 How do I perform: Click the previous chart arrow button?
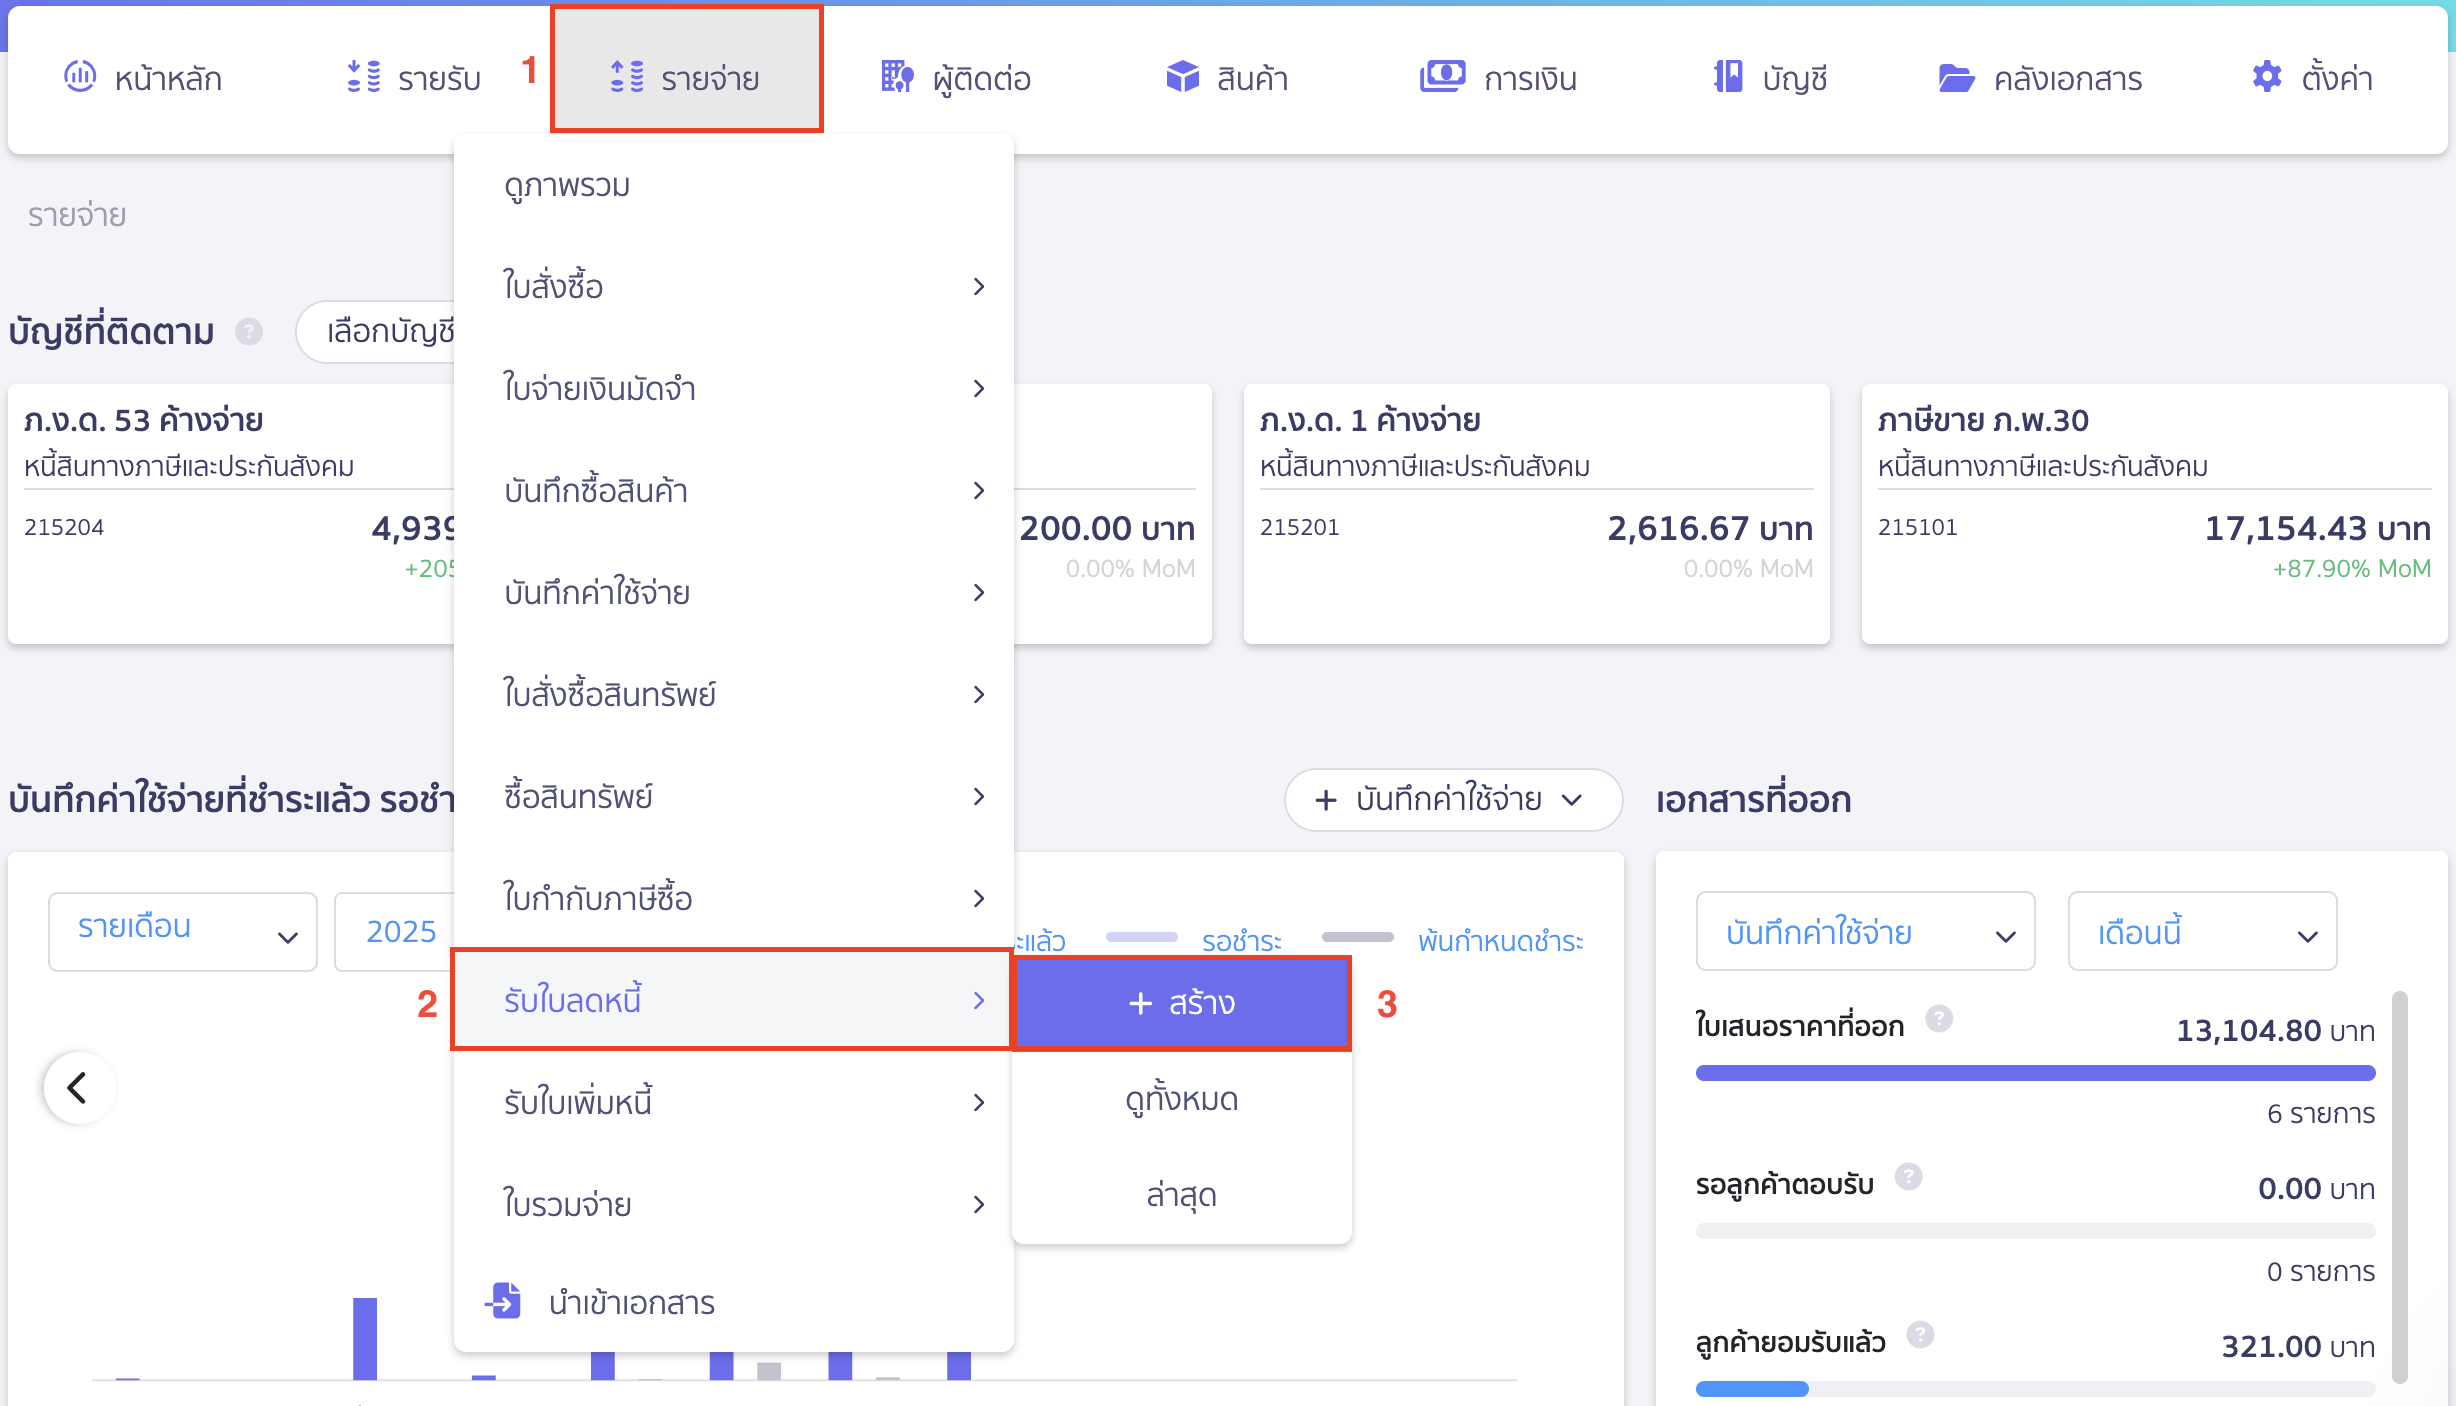(x=79, y=1087)
